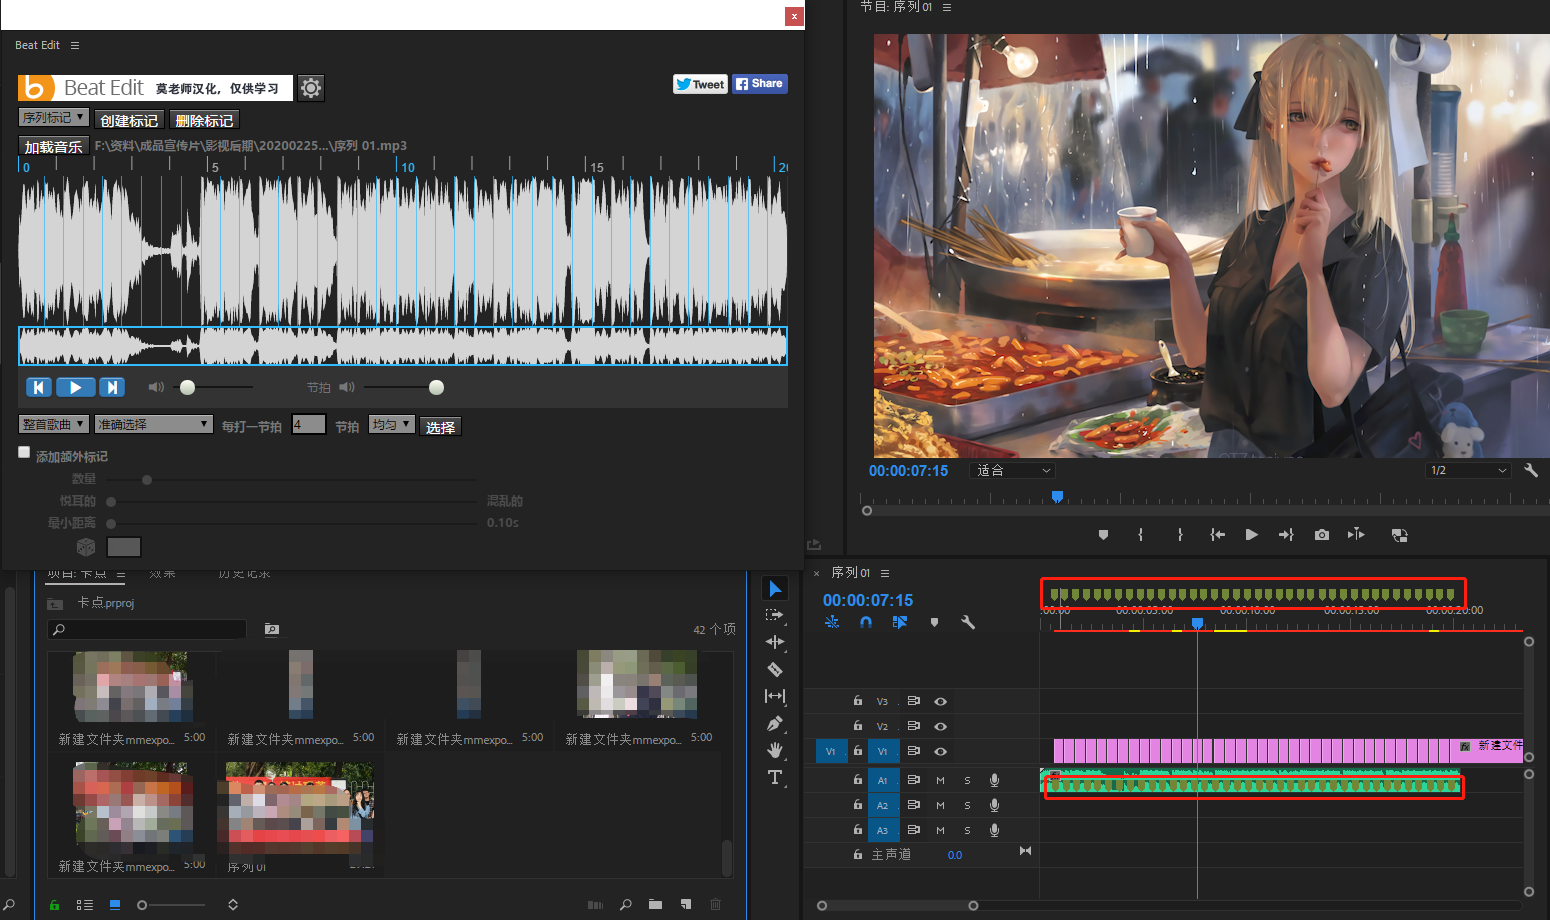Click the 选择 button
Viewport: 1550px width, 920px height.
(x=440, y=427)
